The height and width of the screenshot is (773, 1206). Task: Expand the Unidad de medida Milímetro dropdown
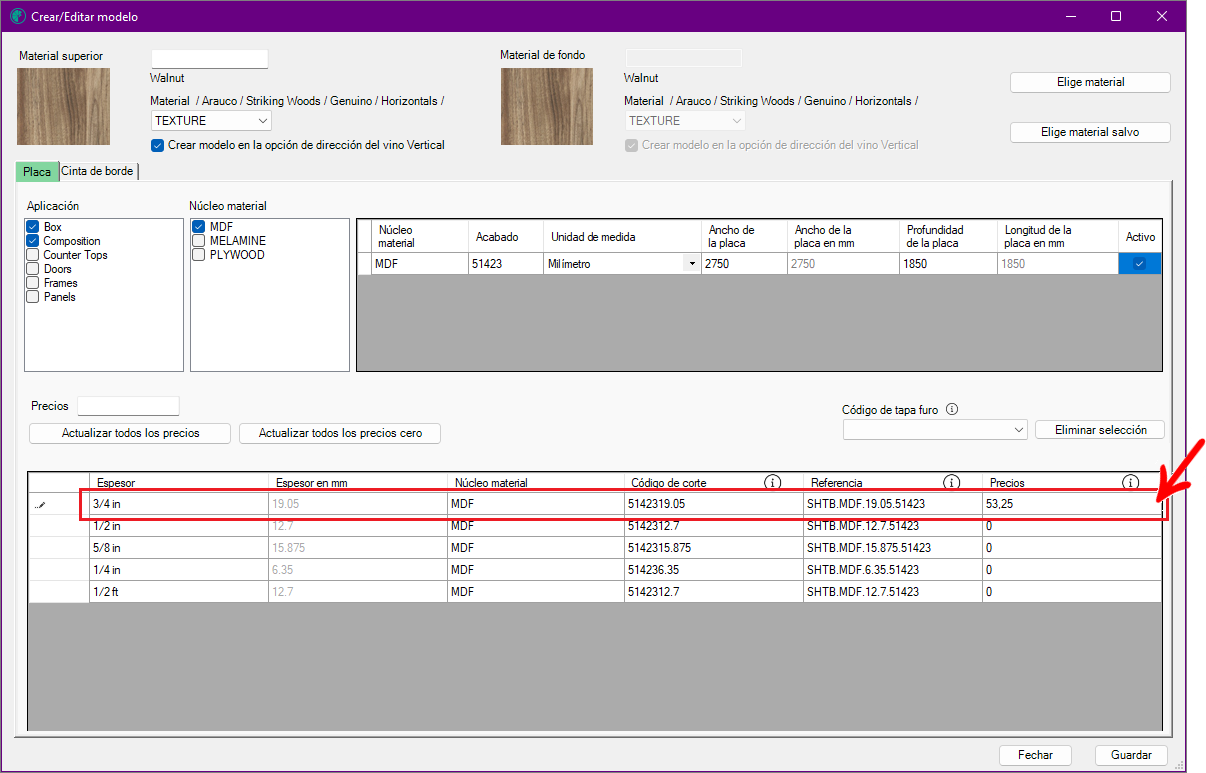[690, 264]
